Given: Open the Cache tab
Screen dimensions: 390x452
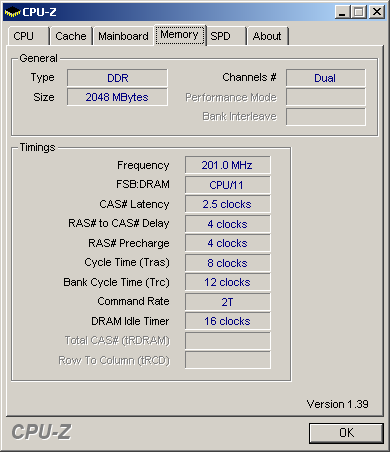Looking at the screenshot, I should (x=71, y=36).
